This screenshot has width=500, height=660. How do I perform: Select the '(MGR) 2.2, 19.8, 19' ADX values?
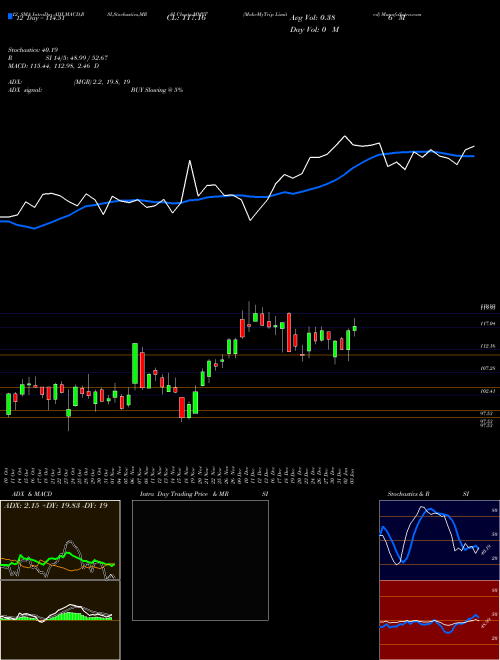click(x=101, y=82)
